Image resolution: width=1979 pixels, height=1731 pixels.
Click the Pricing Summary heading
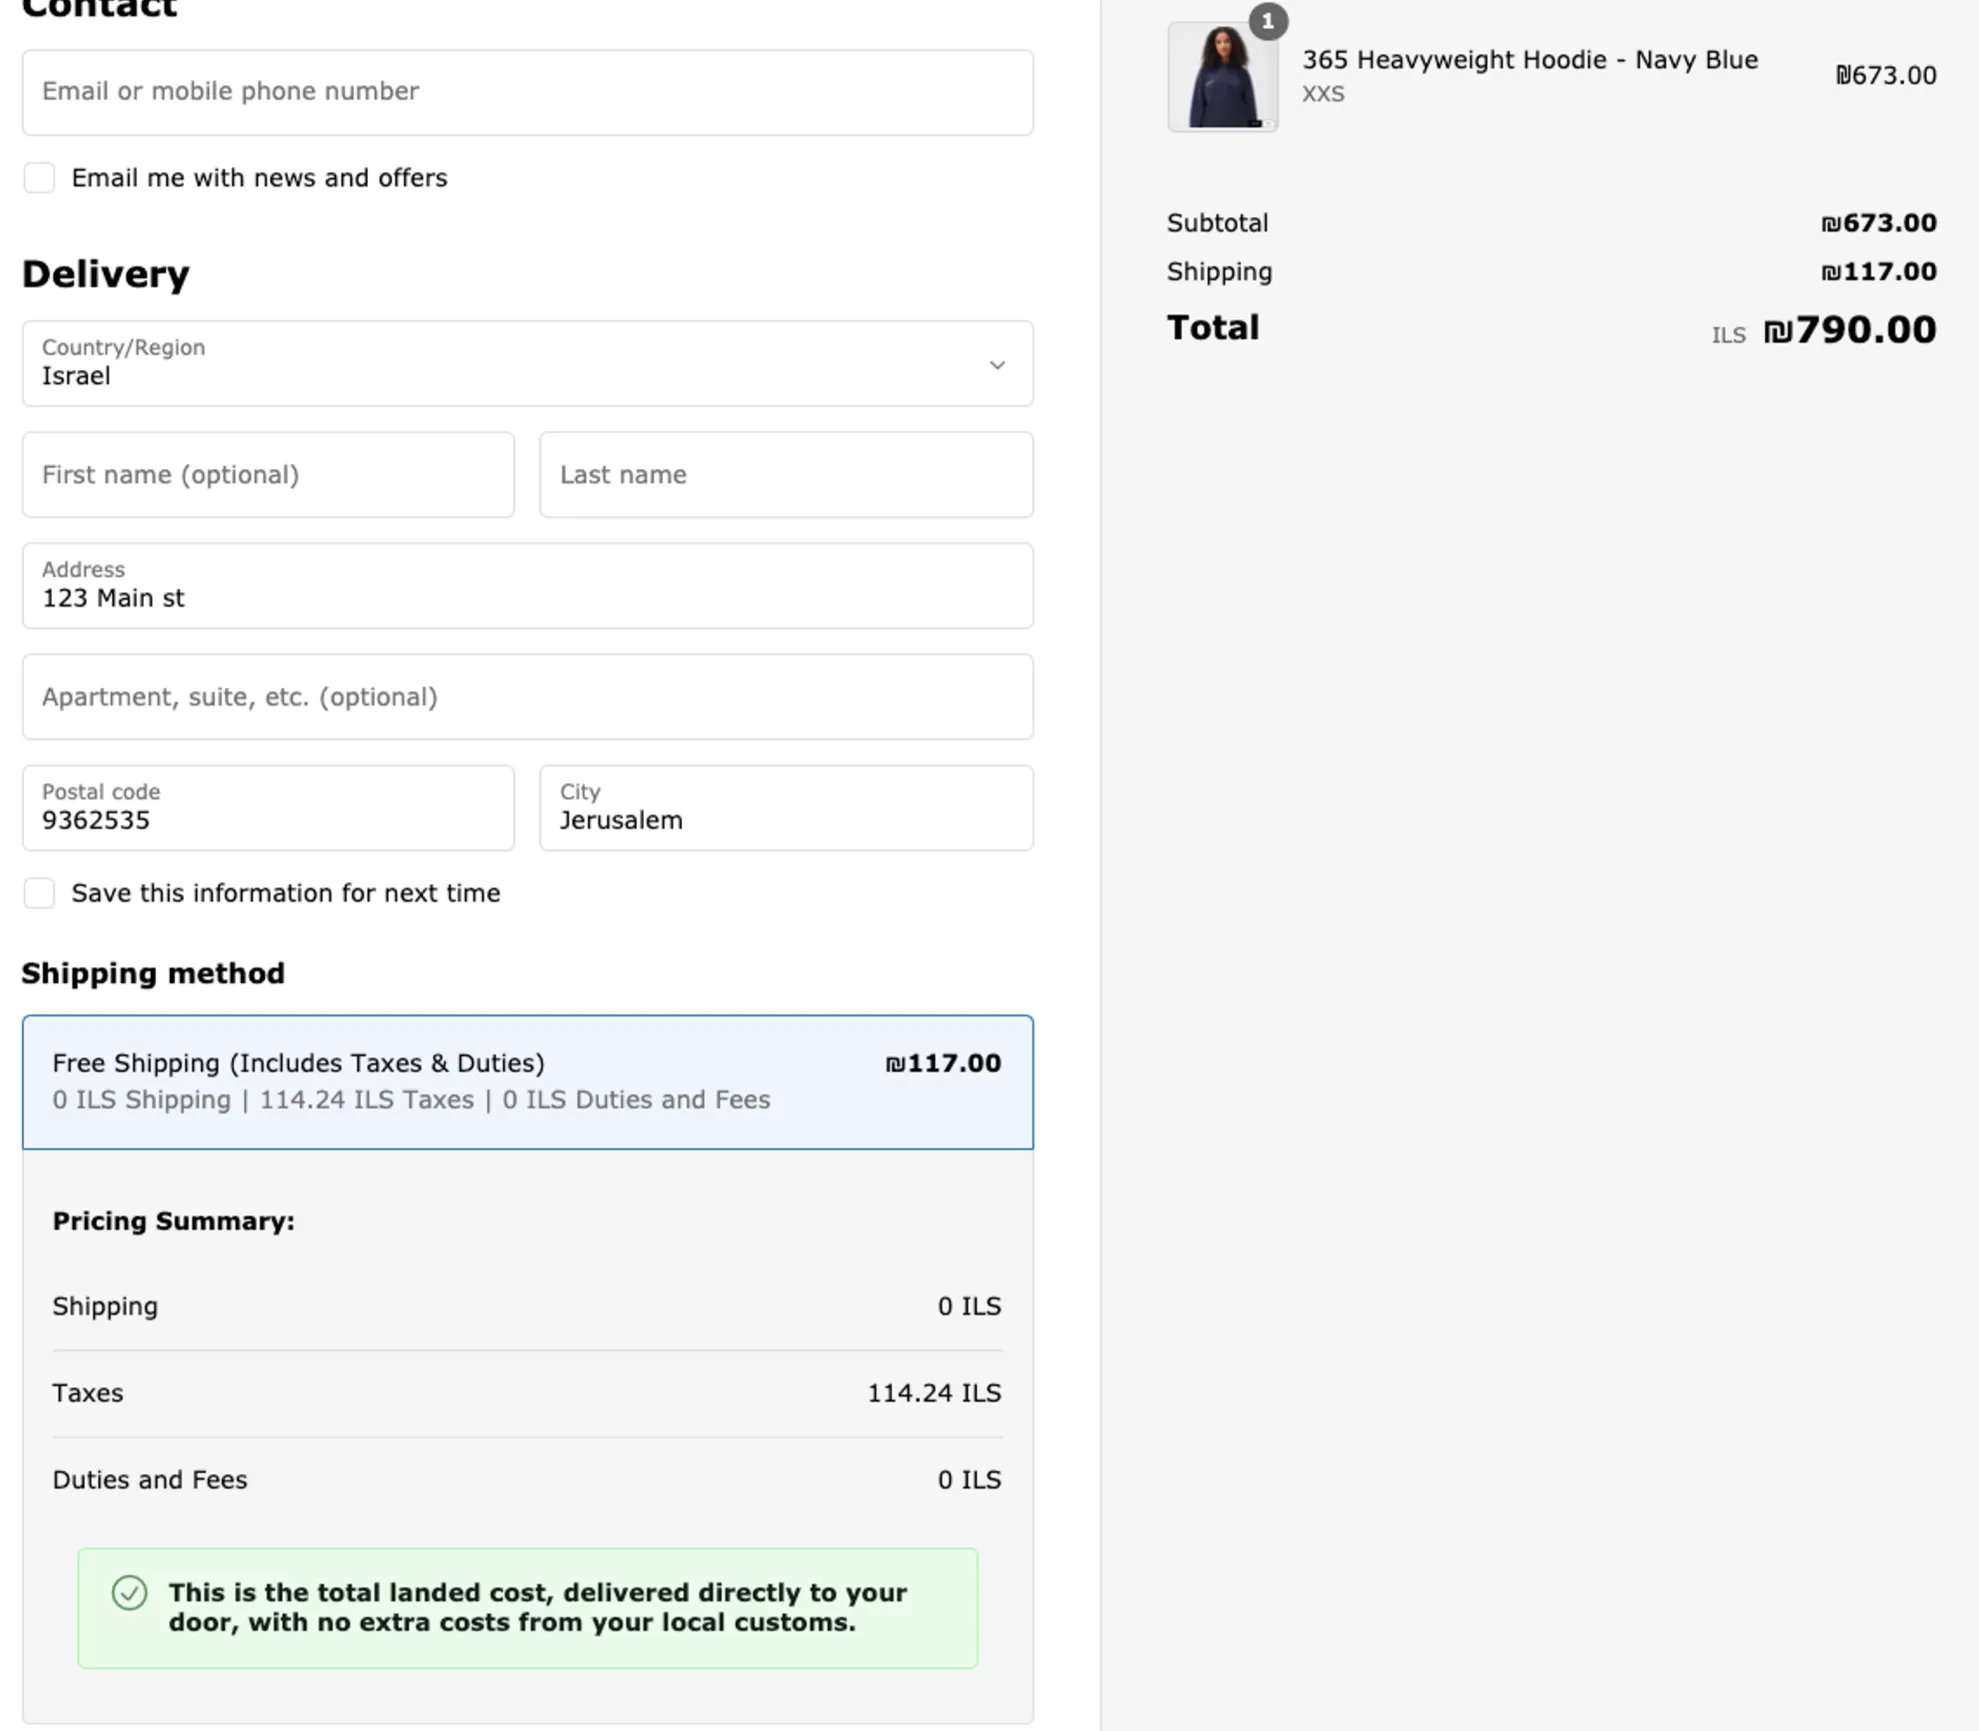point(173,1222)
